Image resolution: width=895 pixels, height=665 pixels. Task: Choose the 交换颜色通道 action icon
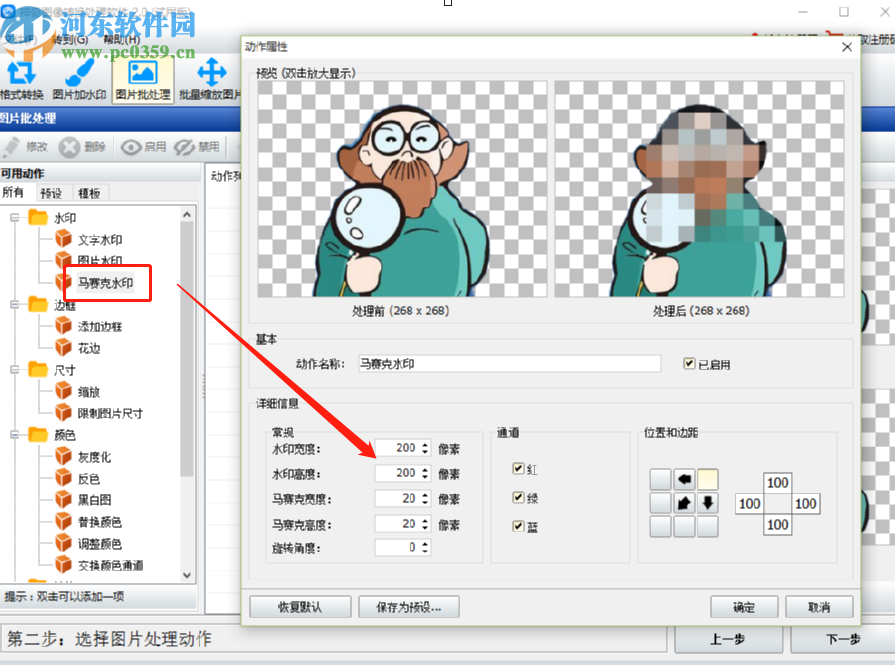[x=63, y=565]
